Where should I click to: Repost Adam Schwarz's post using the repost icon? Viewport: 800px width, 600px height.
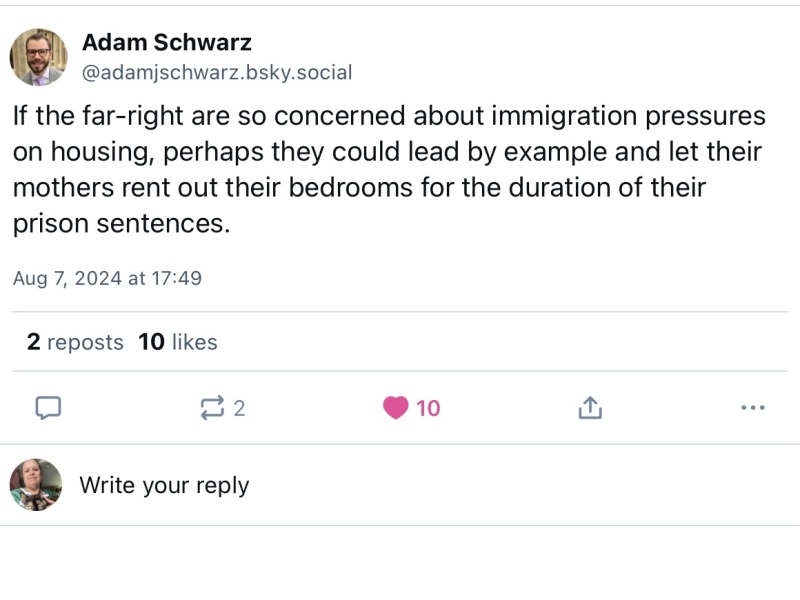[210, 408]
